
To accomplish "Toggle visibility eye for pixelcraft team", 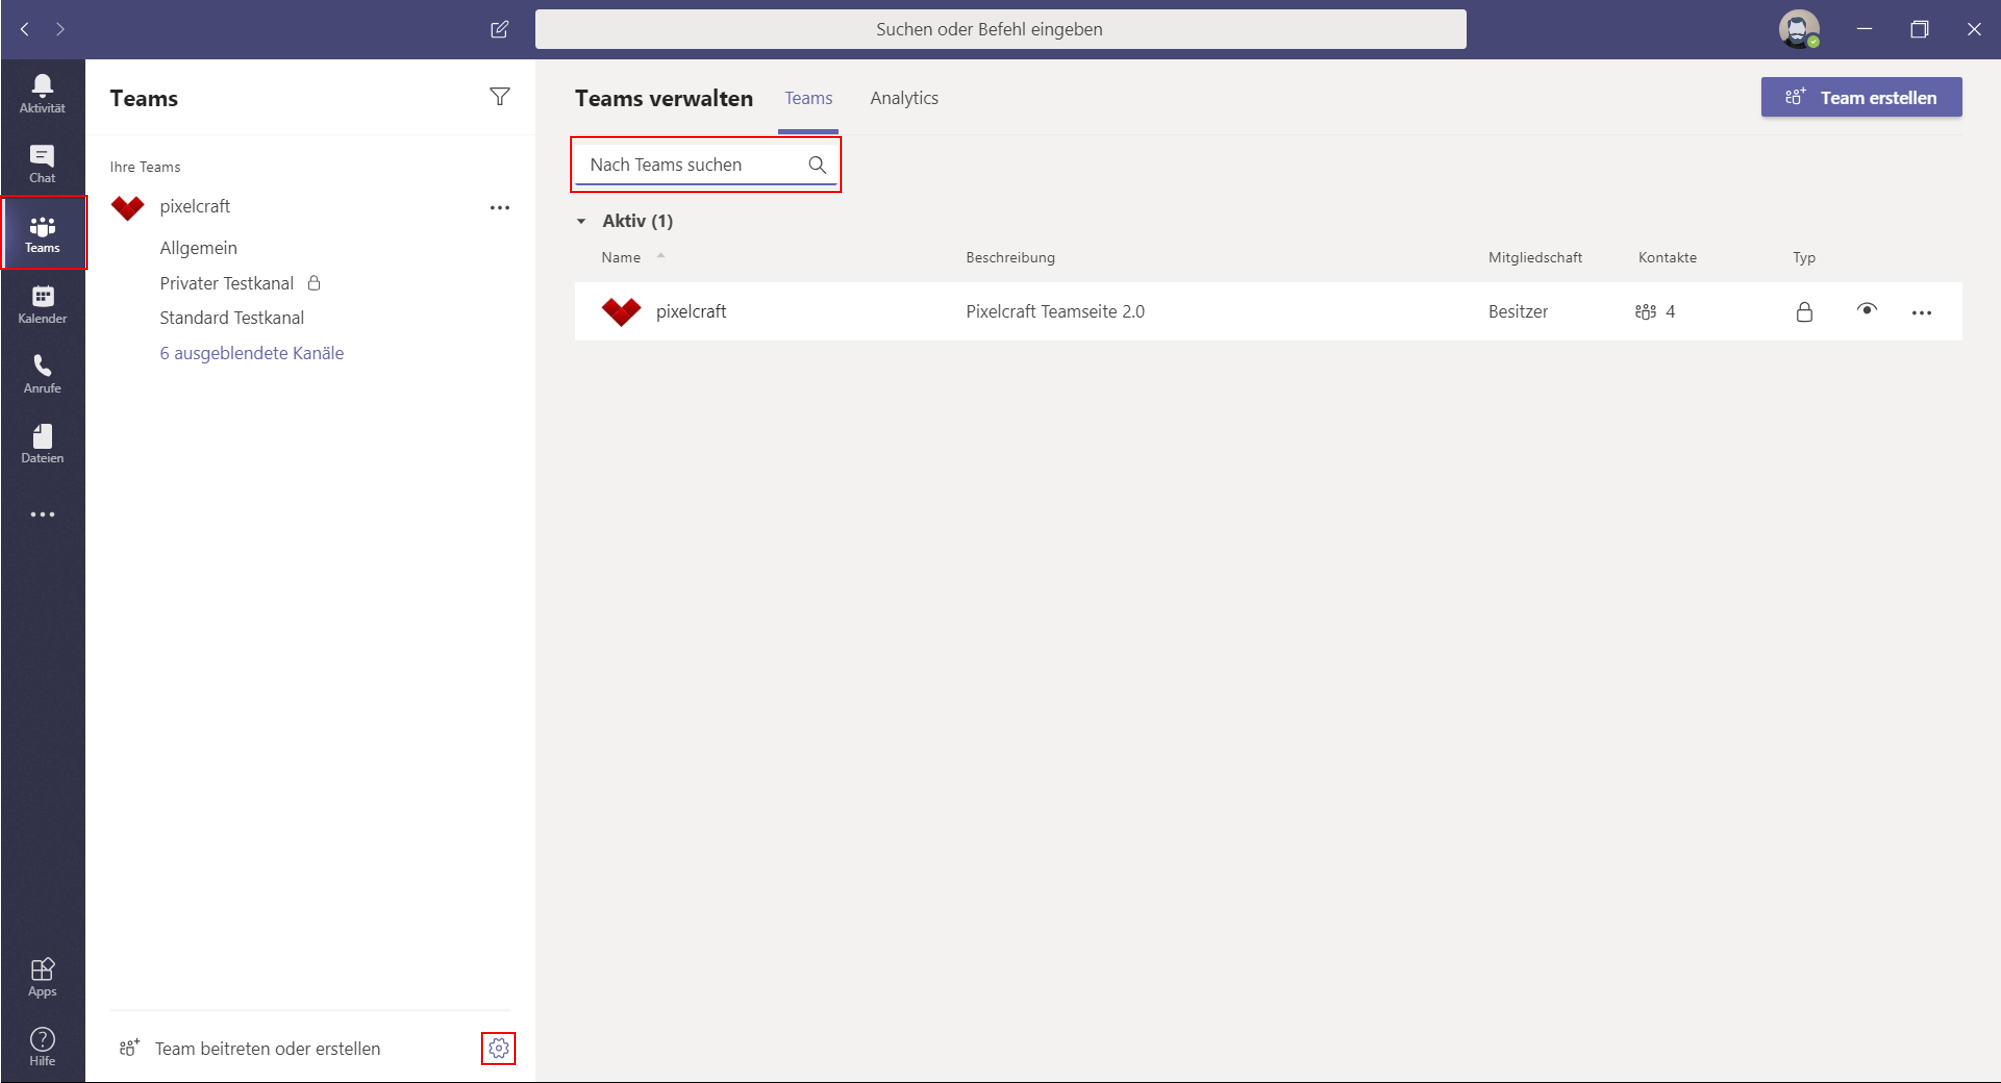I will [x=1866, y=310].
